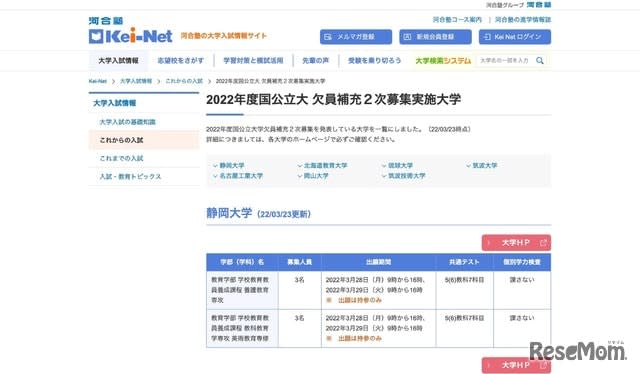Select the 先輩の声 navigation tab

point(315,61)
